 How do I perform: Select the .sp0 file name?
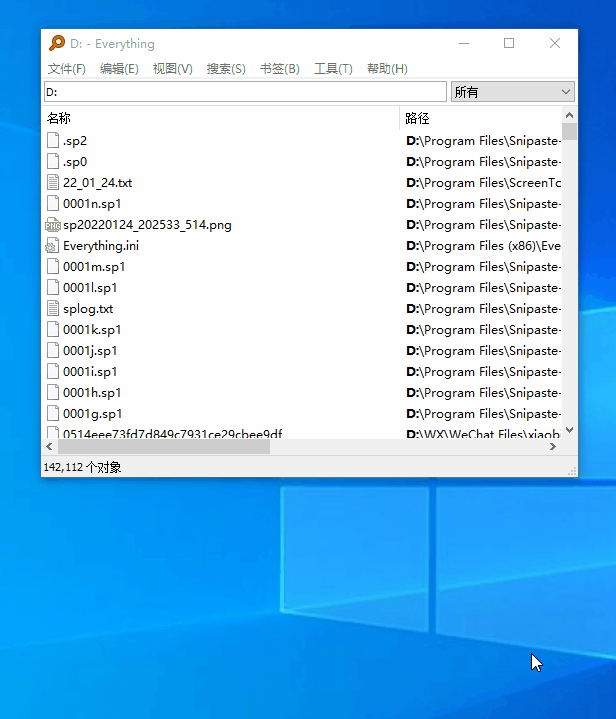[x=75, y=162]
